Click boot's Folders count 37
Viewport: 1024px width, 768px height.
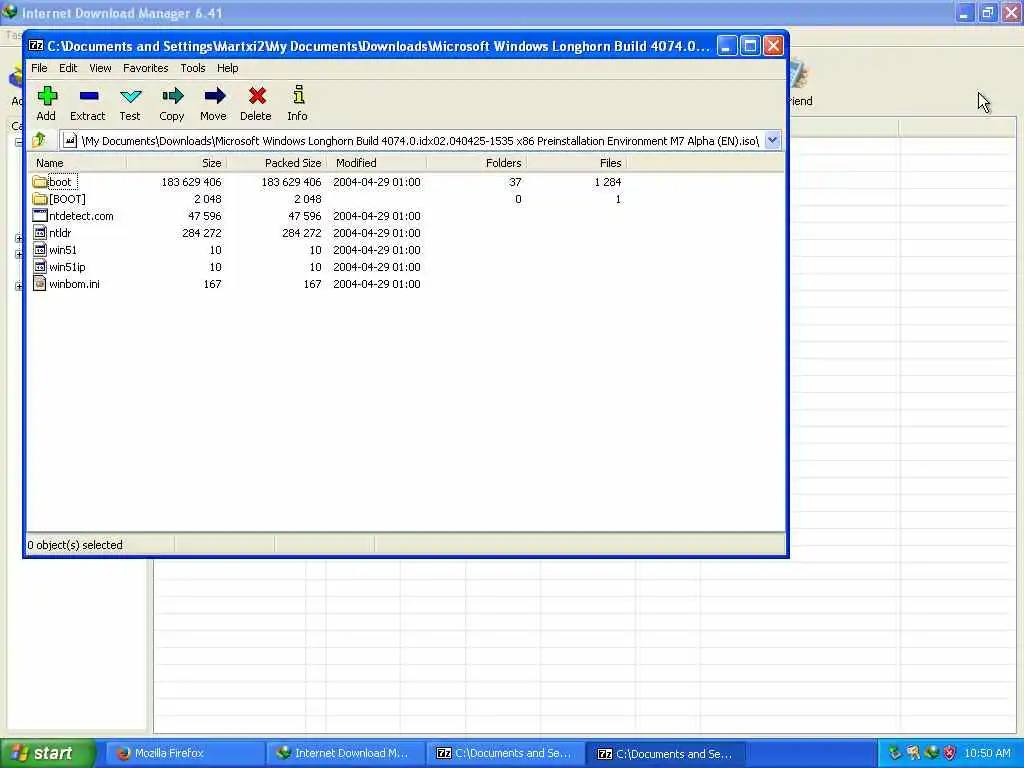515,182
